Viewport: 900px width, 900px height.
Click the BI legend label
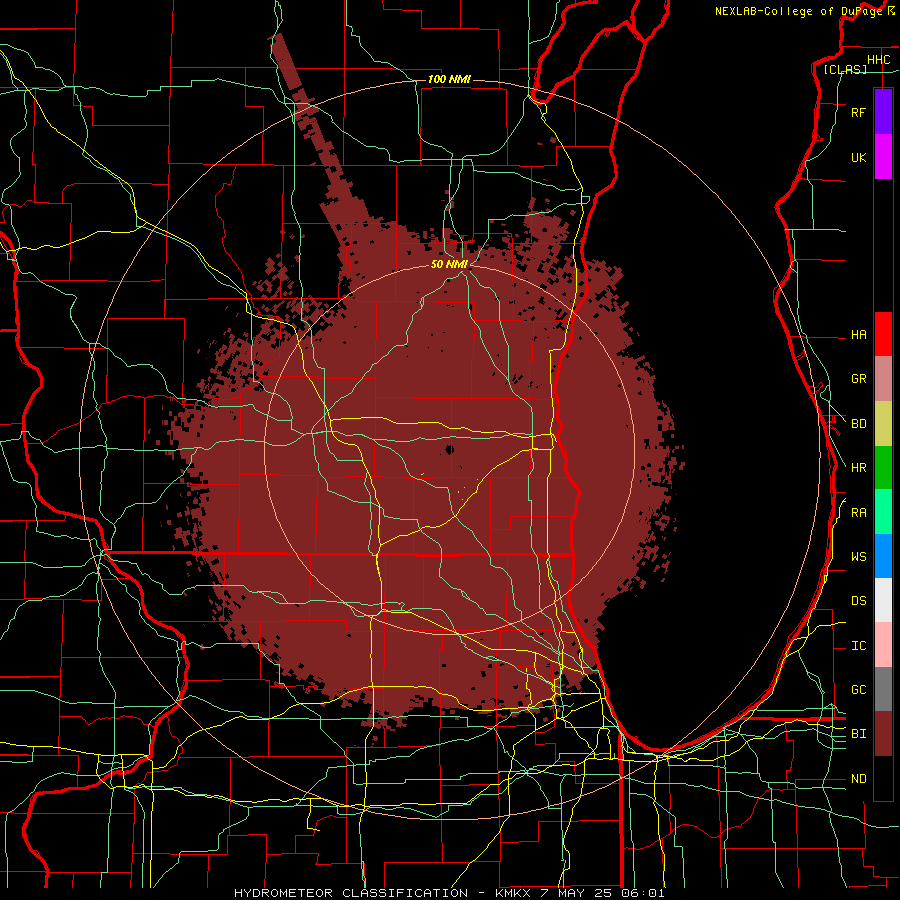coord(858,734)
